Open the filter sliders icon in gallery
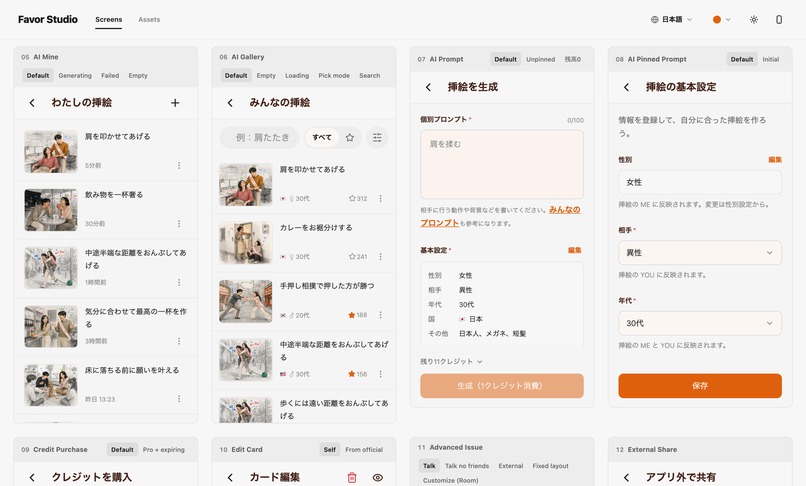The image size is (806, 486). point(377,137)
